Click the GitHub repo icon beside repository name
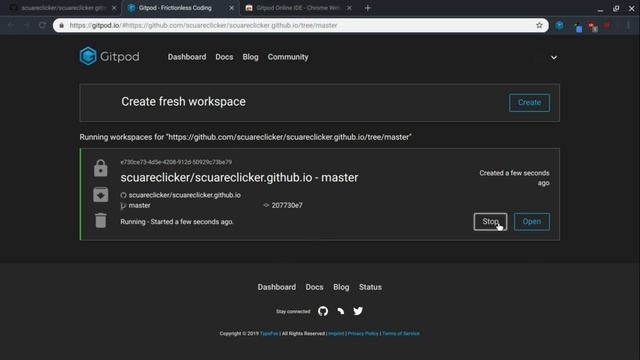640x360 pixels. coord(123,195)
